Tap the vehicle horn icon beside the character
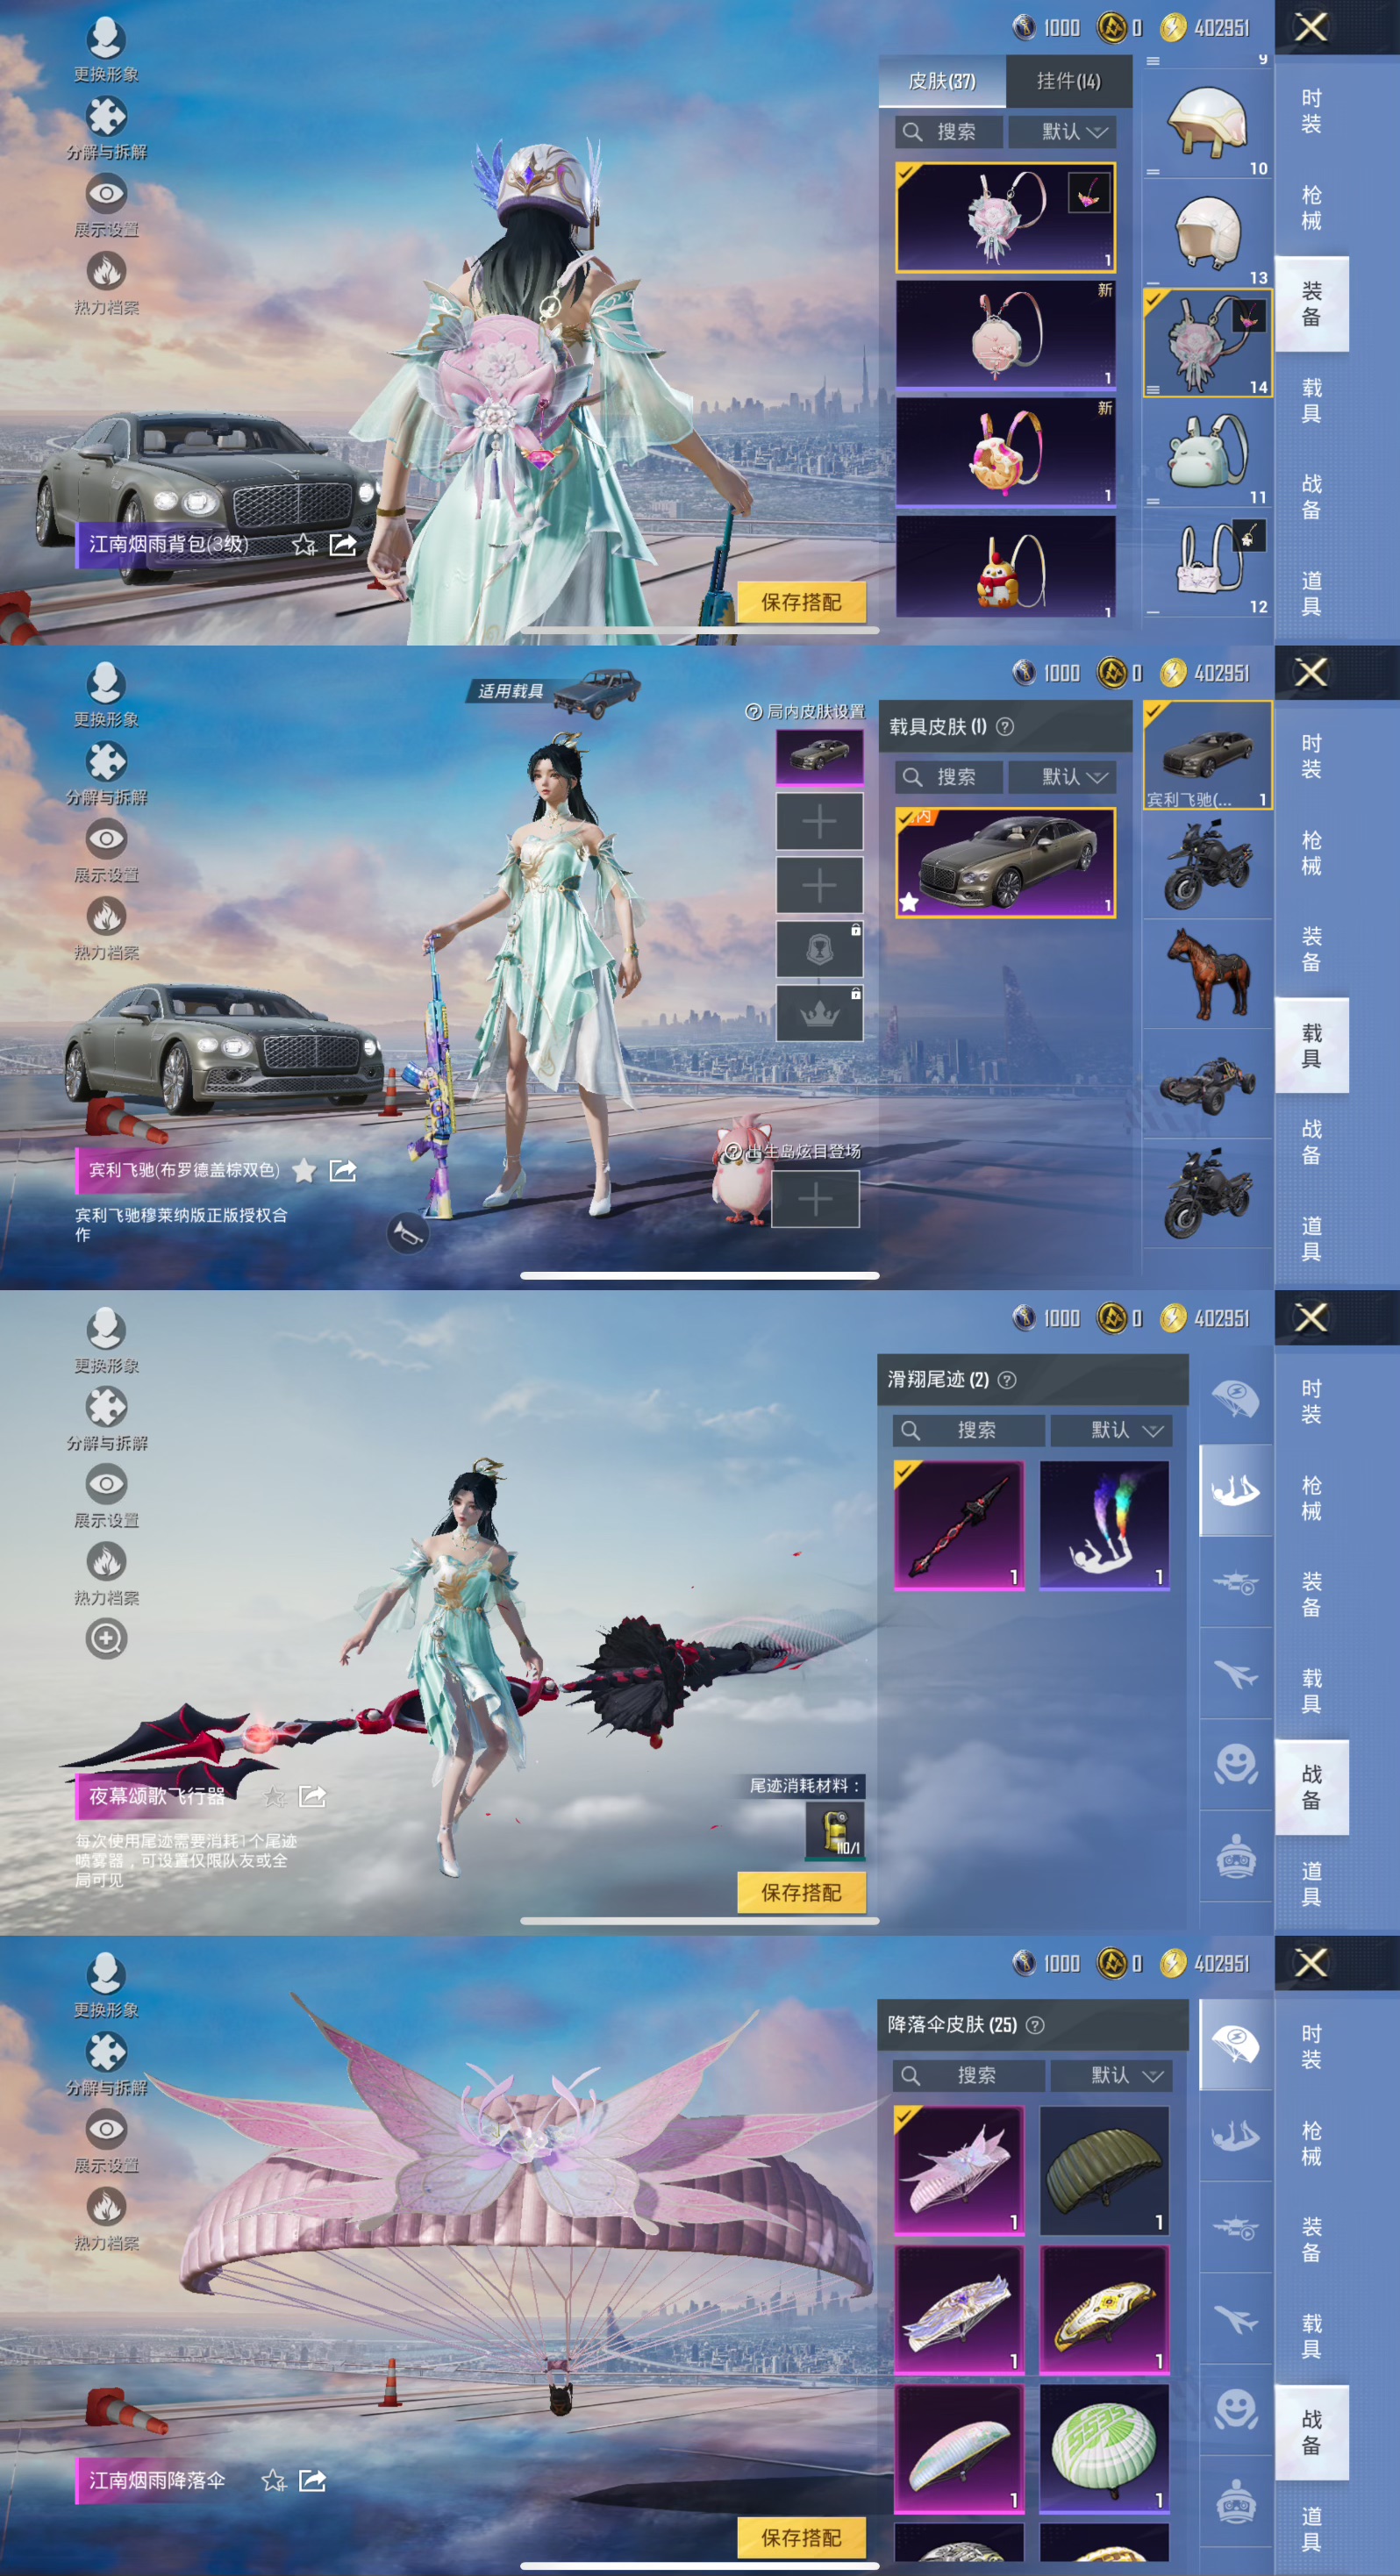Viewport: 1400px width, 2576px height. coord(407,1233)
